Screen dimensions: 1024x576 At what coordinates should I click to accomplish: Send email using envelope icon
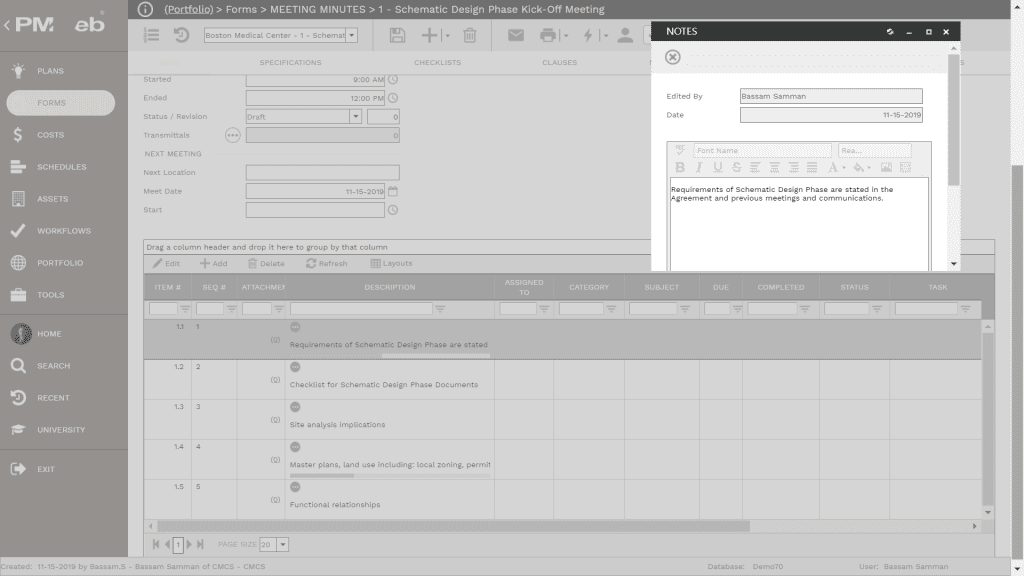click(x=516, y=35)
